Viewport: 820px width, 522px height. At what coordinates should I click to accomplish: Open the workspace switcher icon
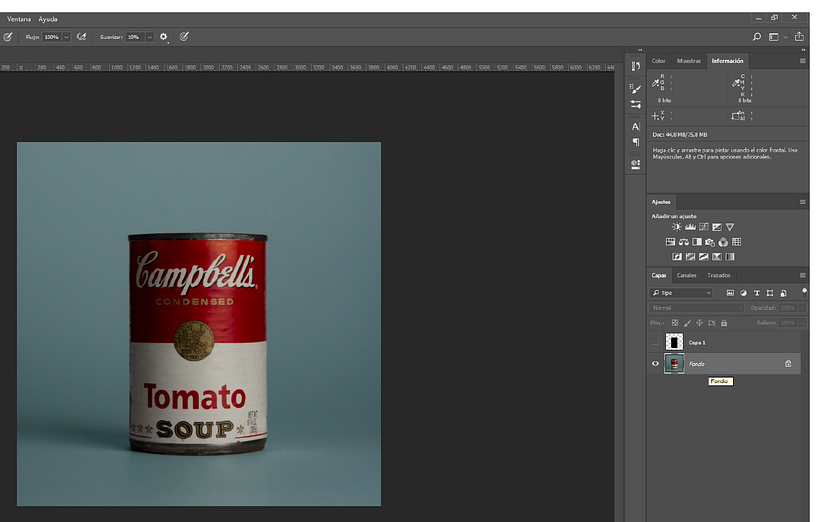773,37
